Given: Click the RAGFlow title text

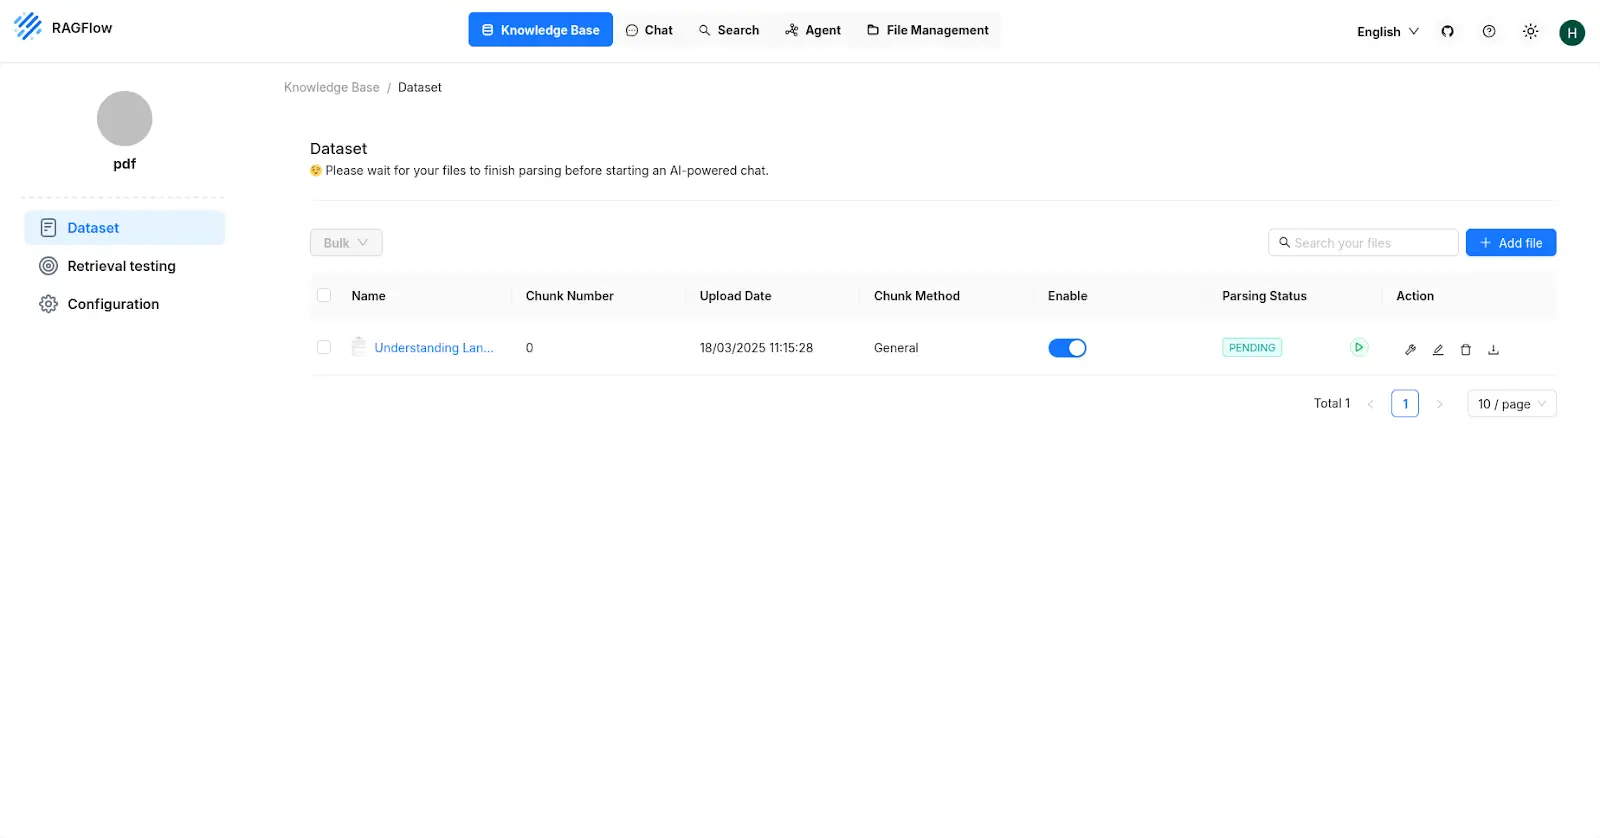Looking at the screenshot, I should click(82, 28).
